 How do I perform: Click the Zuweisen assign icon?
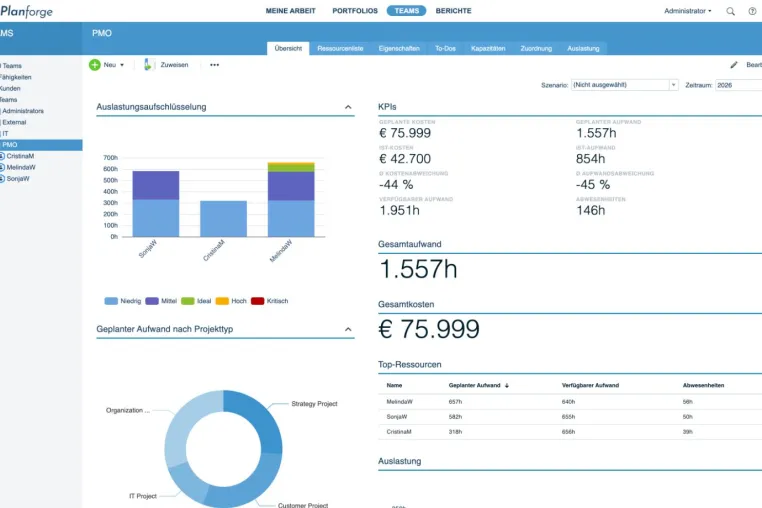click(149, 65)
